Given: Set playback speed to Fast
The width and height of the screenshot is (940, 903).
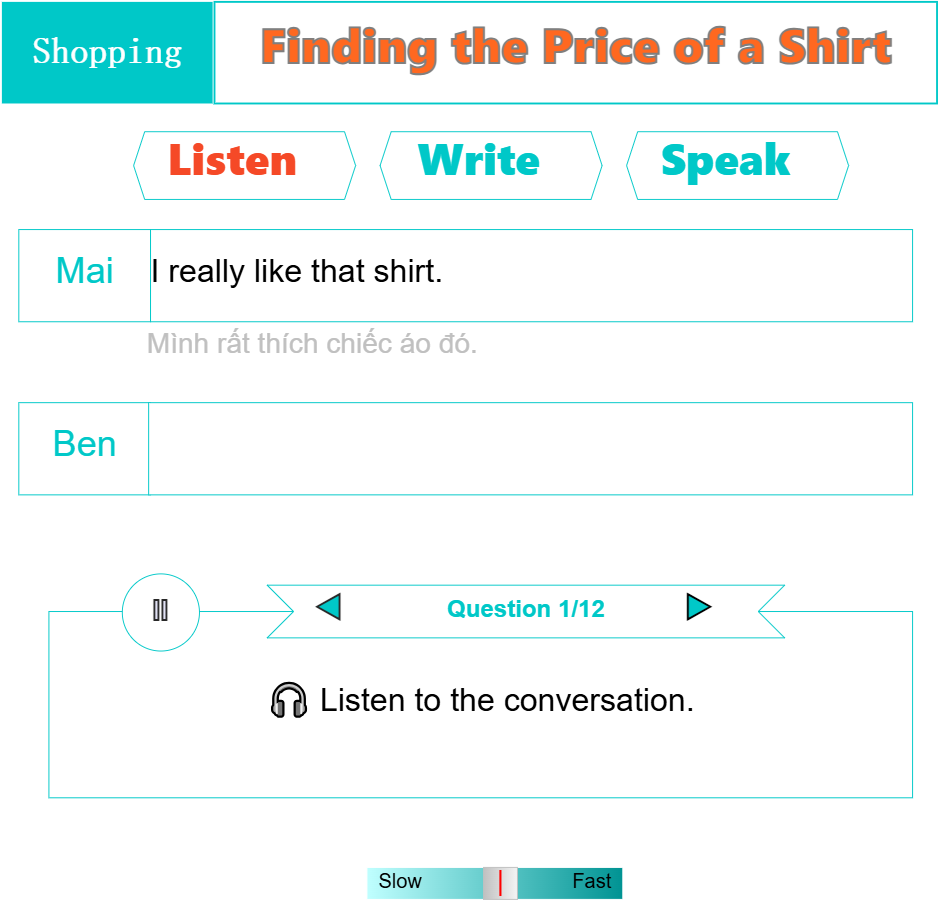Looking at the screenshot, I should click(592, 882).
